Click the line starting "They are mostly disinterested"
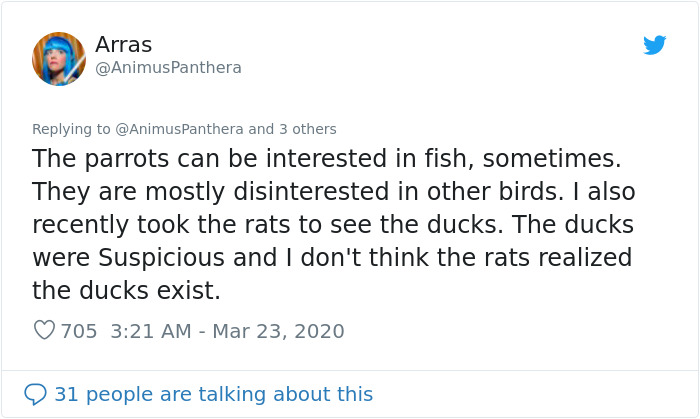This screenshot has height=419, width=700. (x=333, y=191)
